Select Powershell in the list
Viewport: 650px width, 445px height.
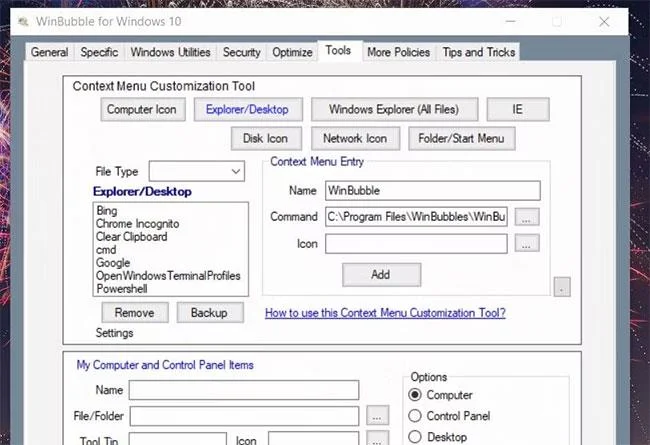pos(122,289)
